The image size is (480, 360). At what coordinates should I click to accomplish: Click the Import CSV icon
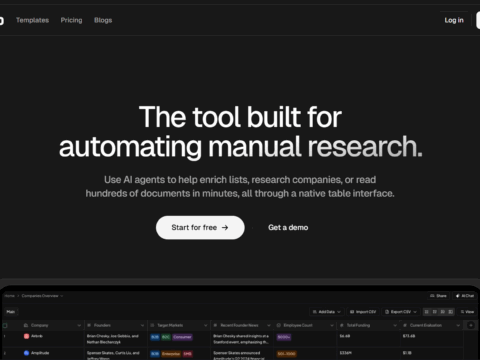[x=352, y=312]
